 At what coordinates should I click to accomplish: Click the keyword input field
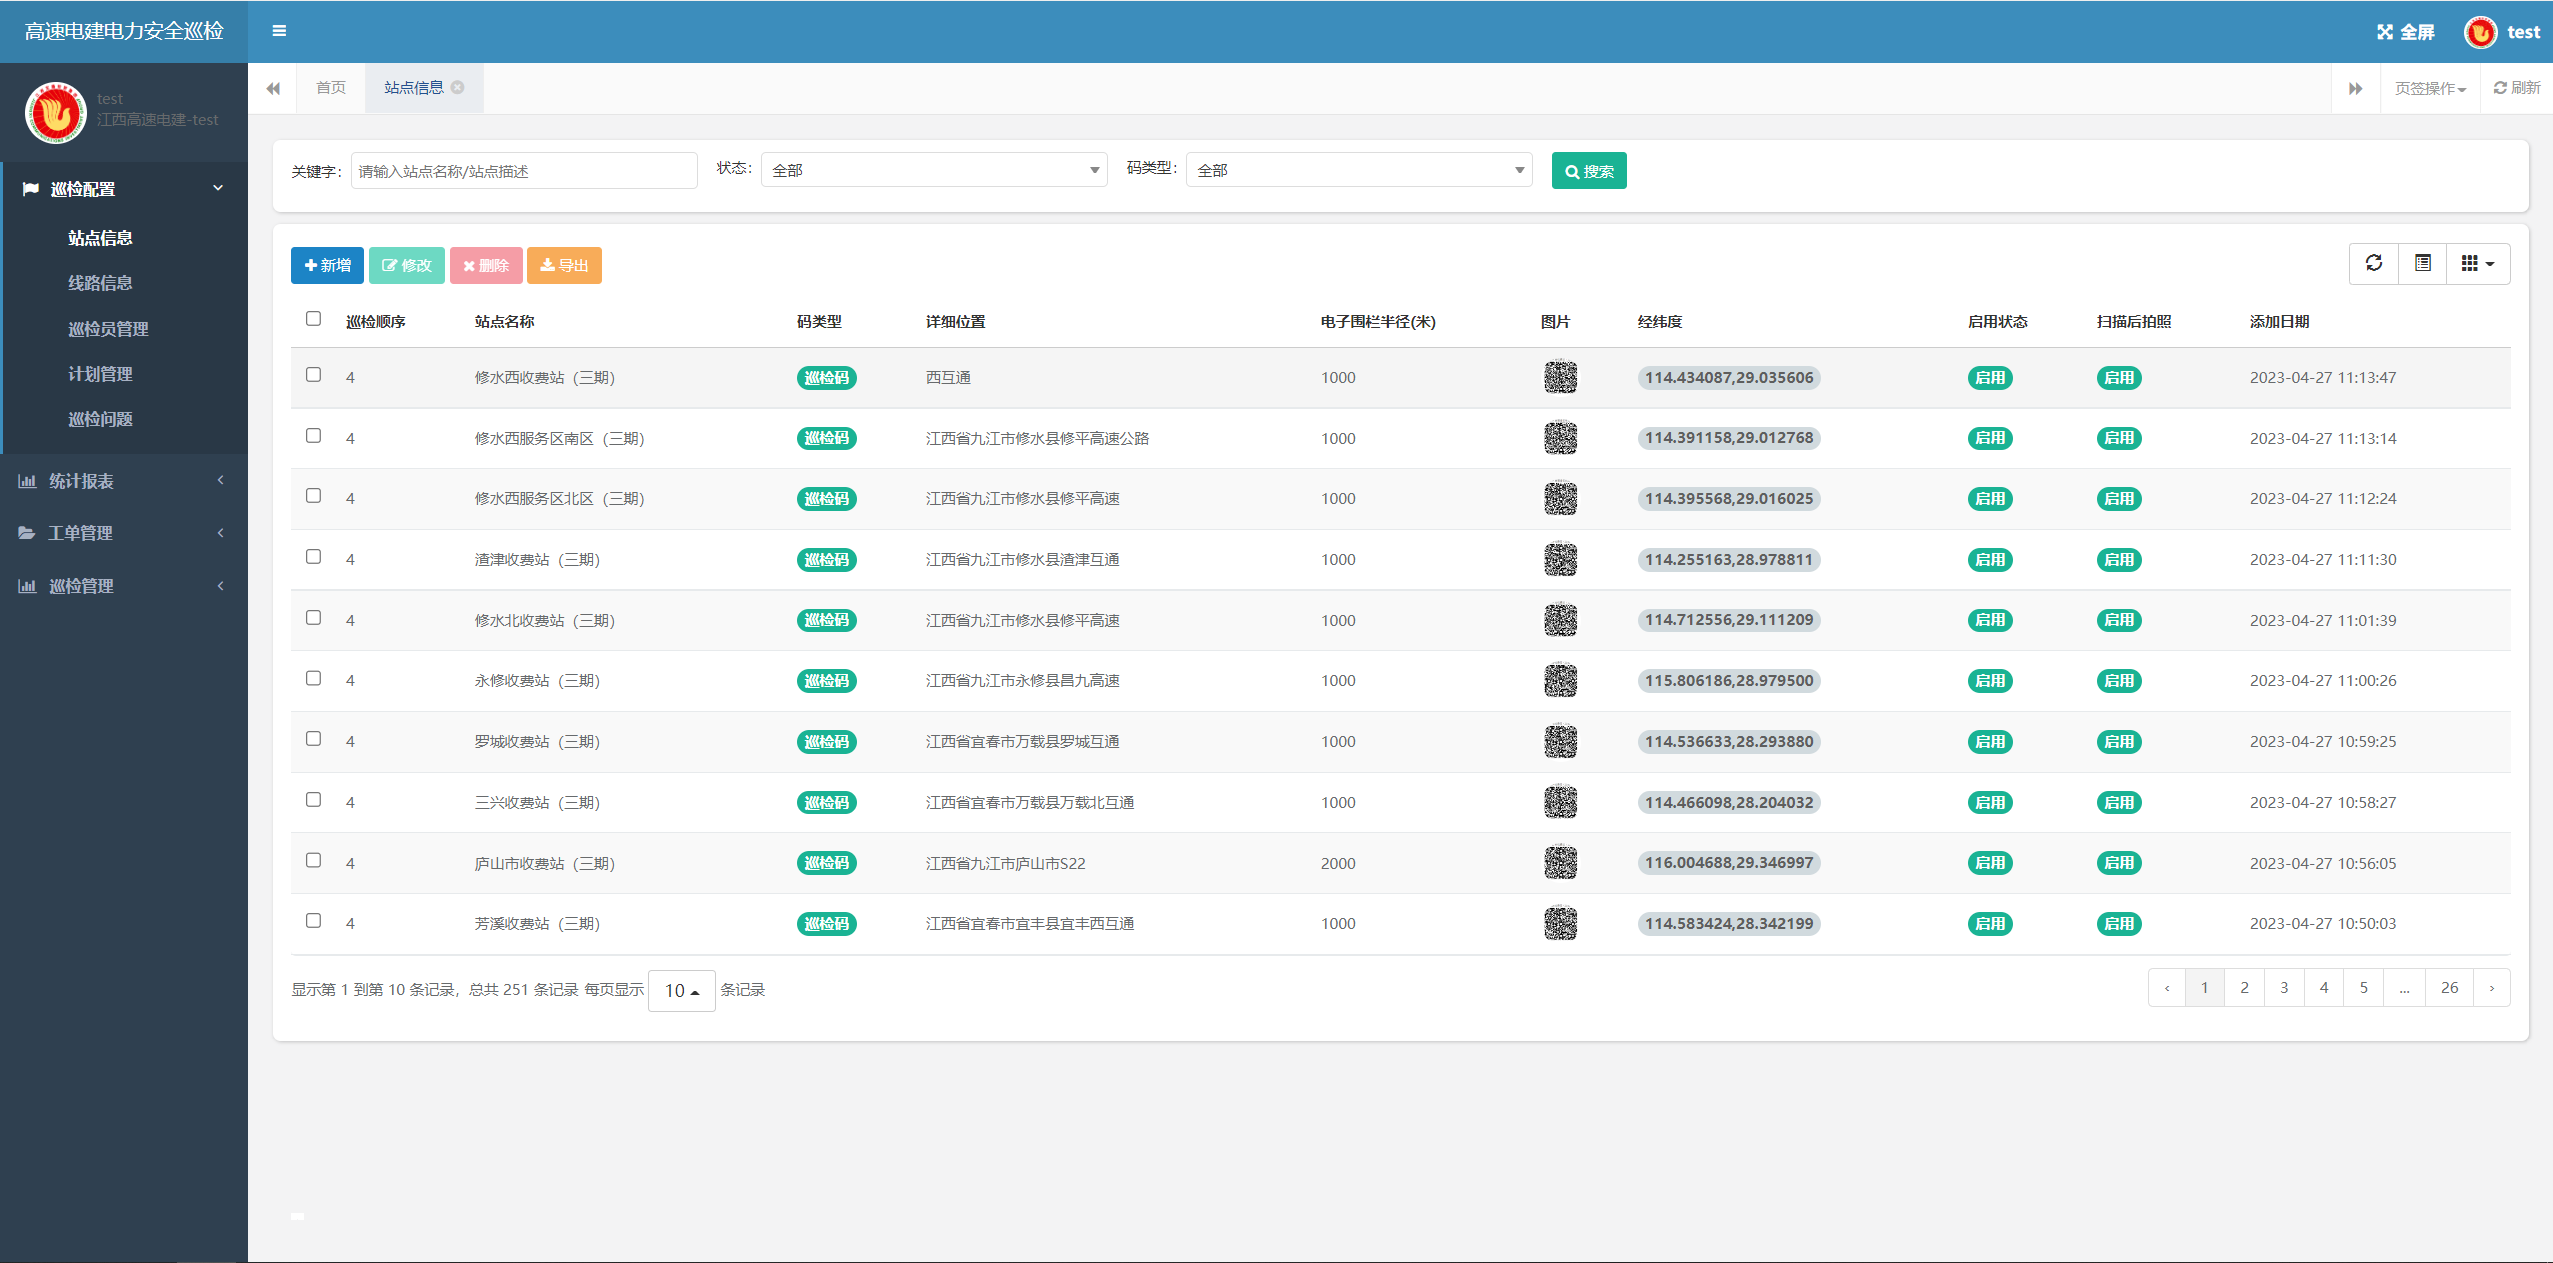[523, 171]
